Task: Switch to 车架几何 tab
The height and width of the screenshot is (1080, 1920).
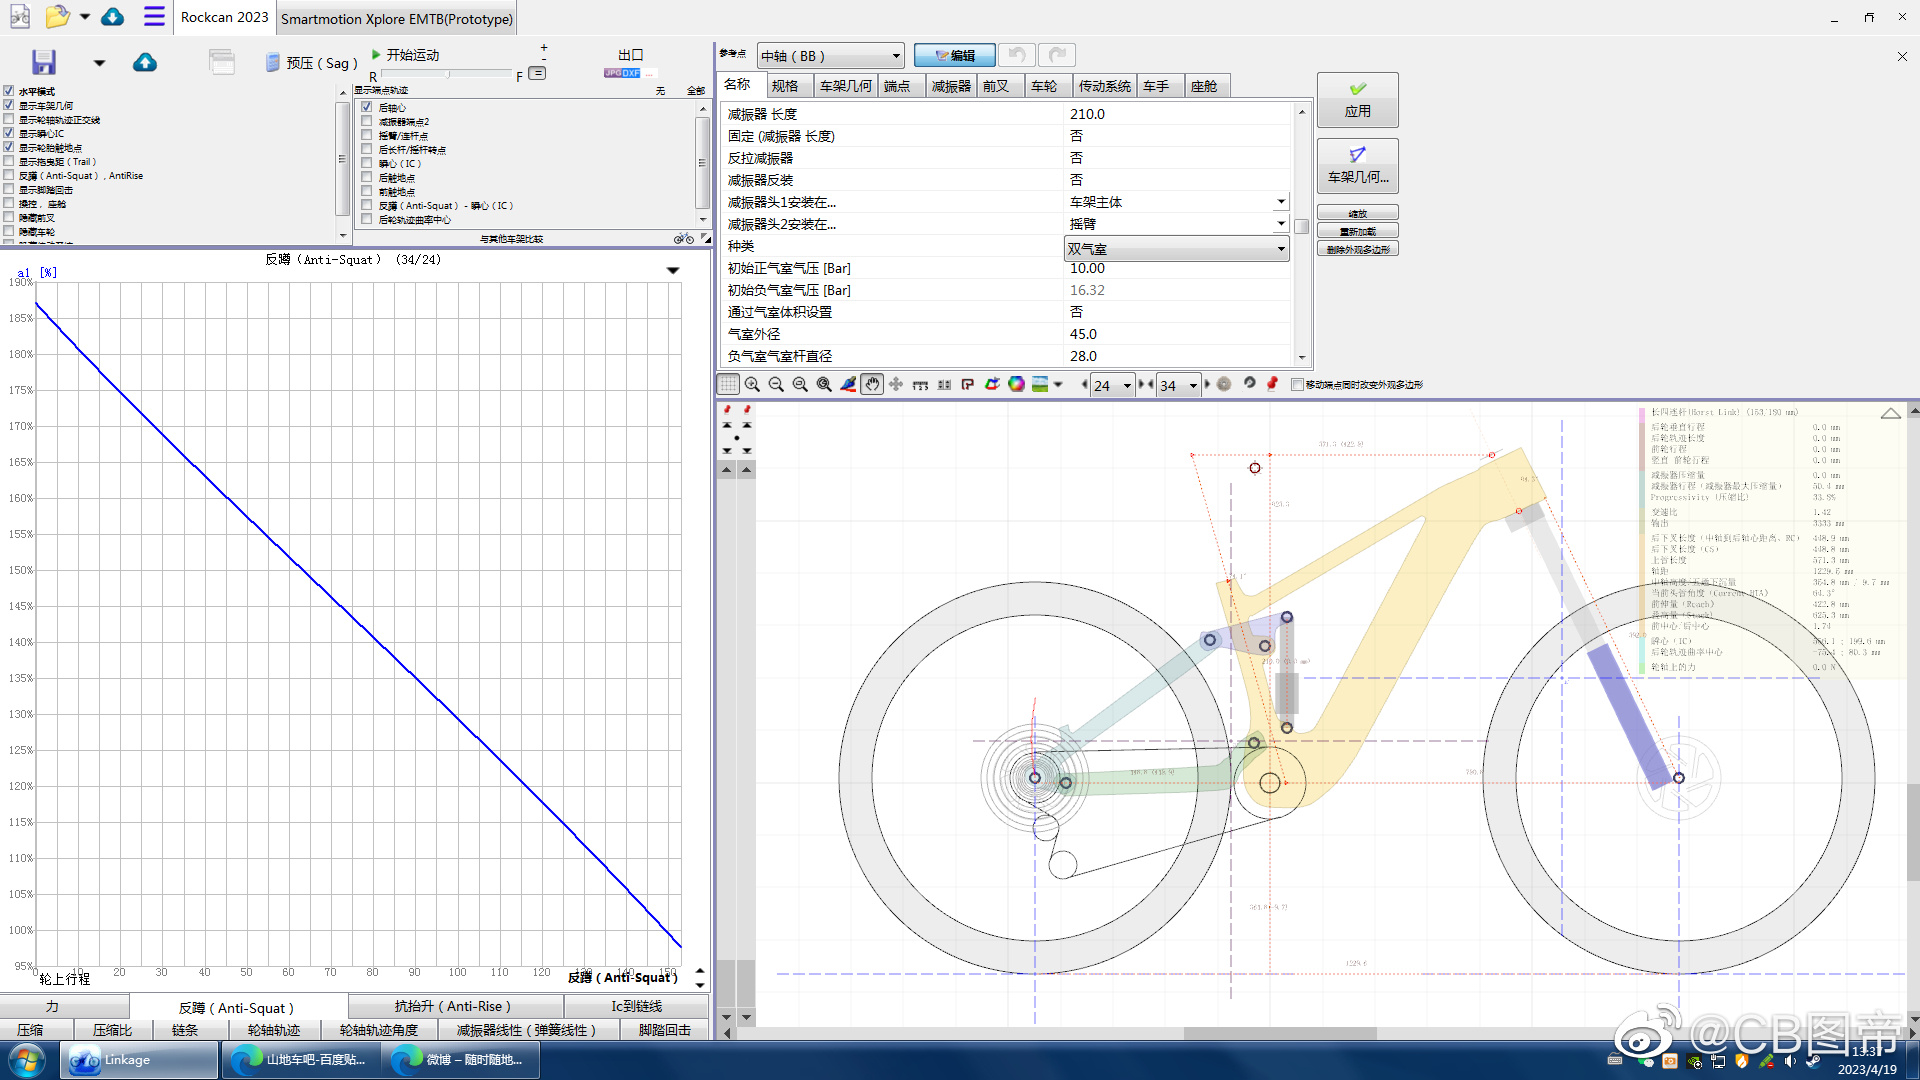Action: click(x=846, y=86)
